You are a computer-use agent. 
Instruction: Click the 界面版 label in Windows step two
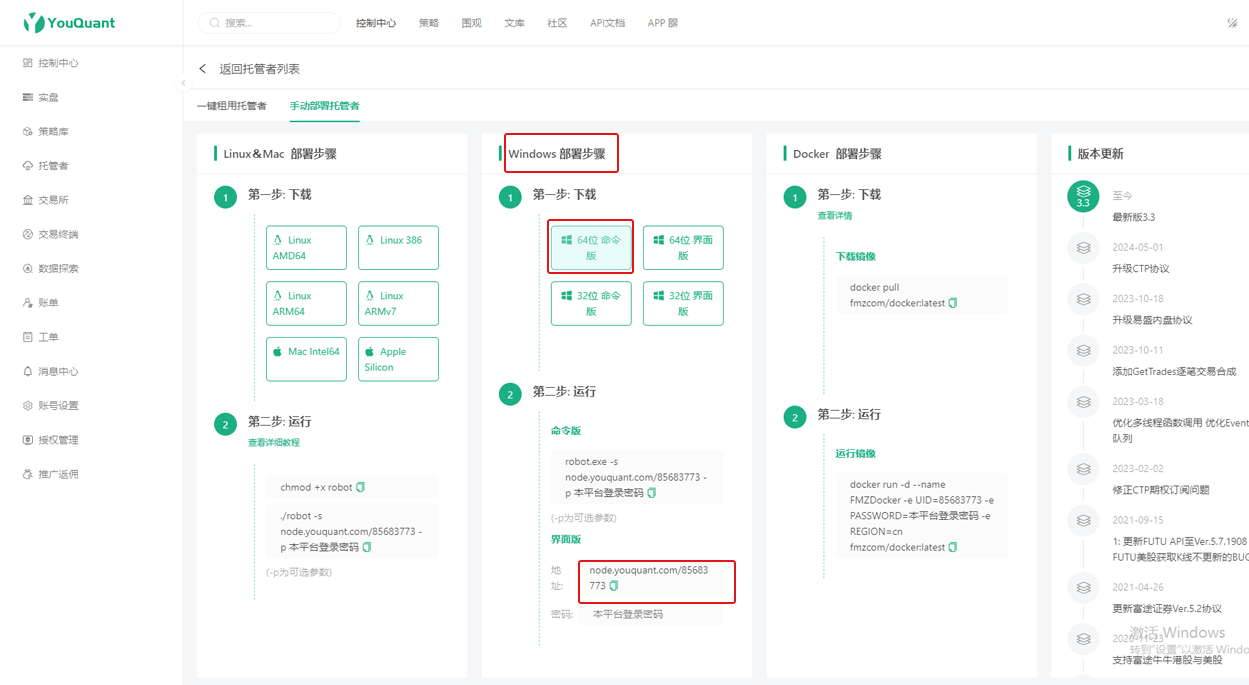coord(566,540)
